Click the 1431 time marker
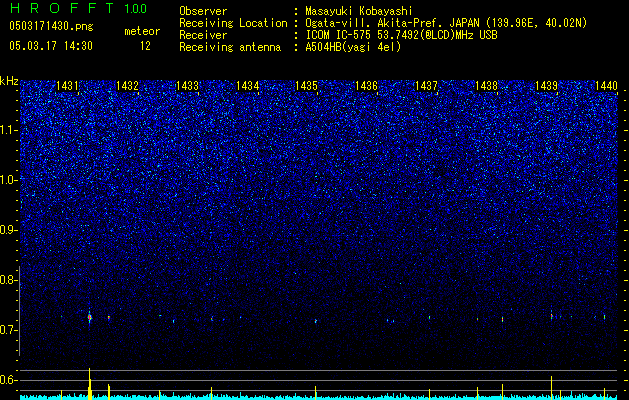 pos(67,85)
